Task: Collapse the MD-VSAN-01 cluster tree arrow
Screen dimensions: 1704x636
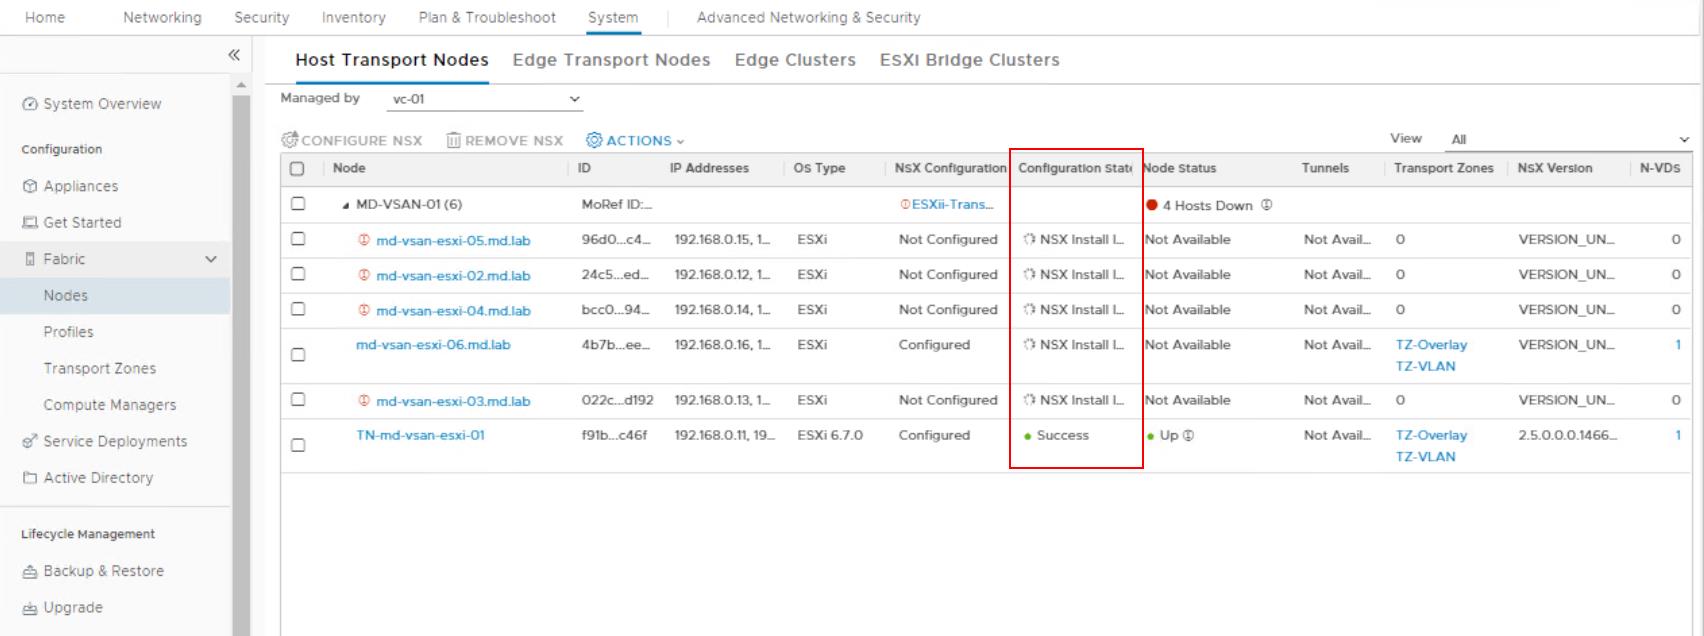Action: (346, 205)
